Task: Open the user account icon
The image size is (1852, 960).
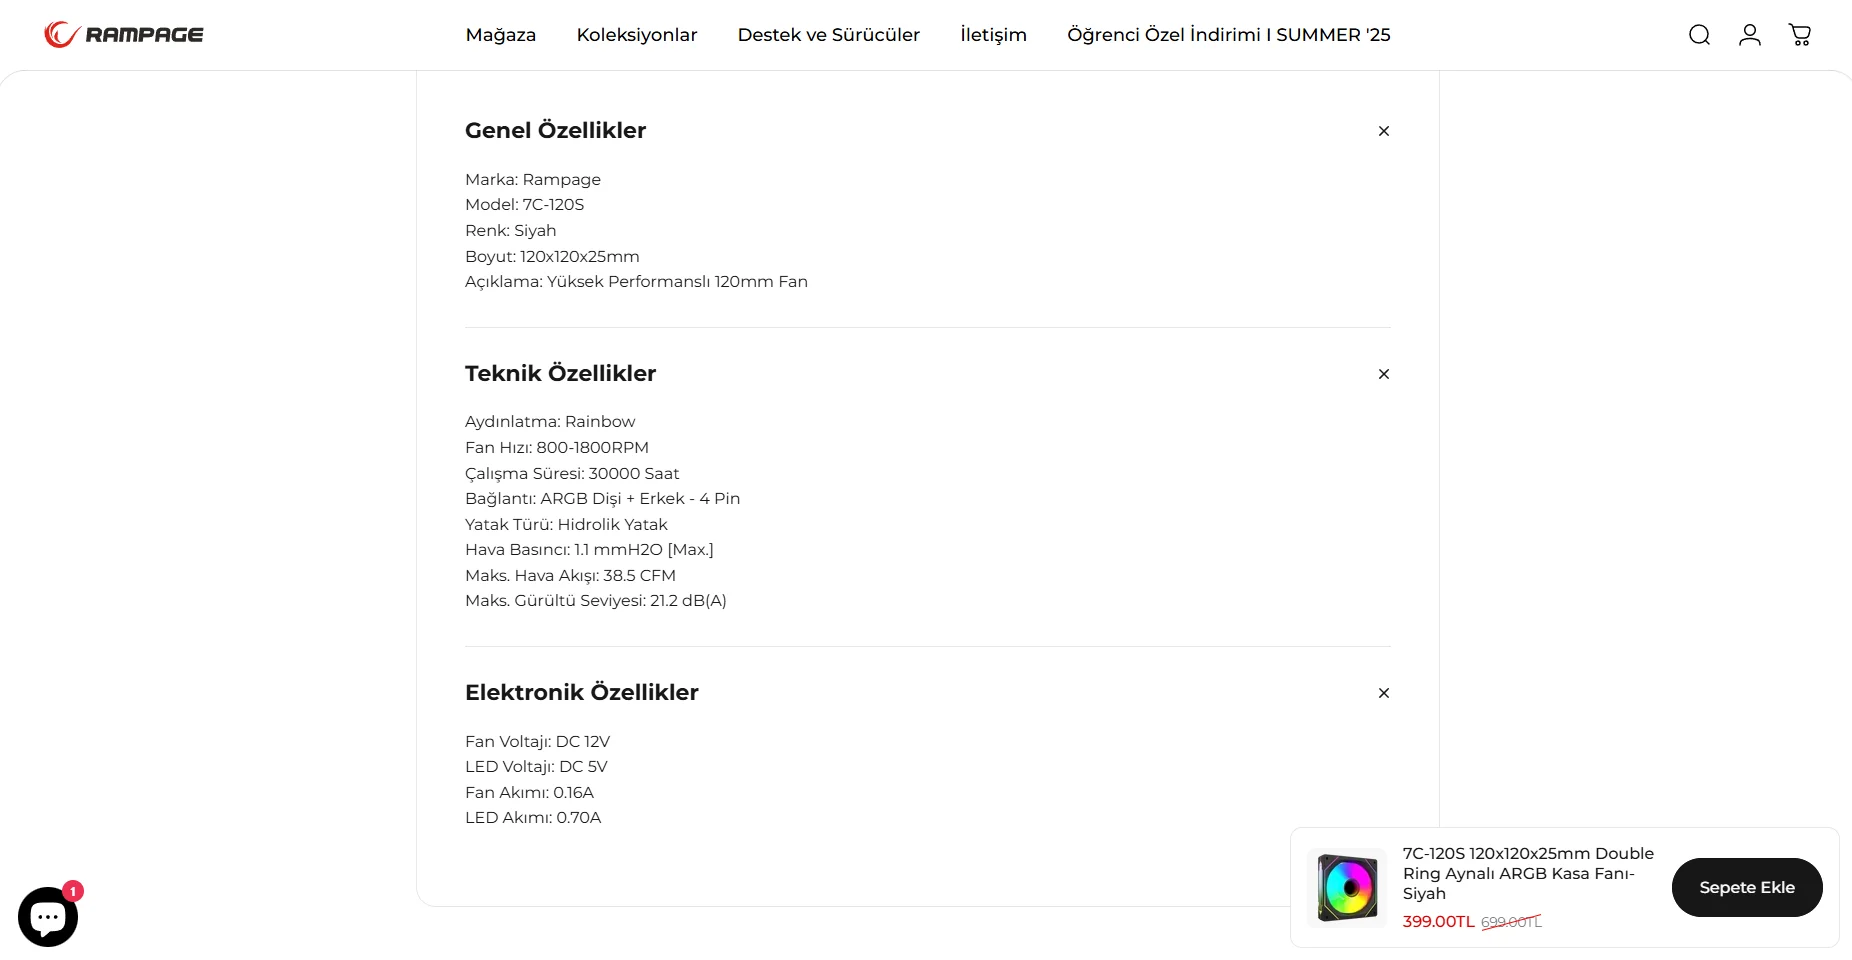Action: pos(1749,35)
